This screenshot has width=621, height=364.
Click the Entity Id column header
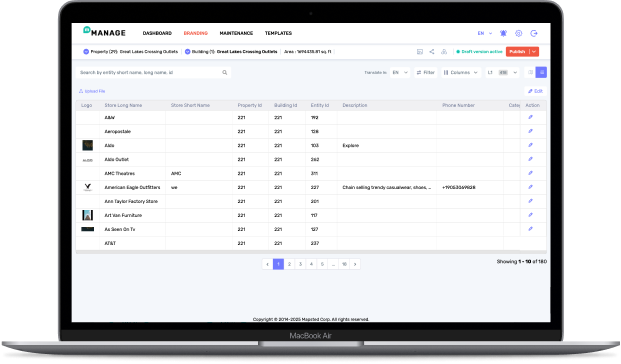(x=320, y=105)
